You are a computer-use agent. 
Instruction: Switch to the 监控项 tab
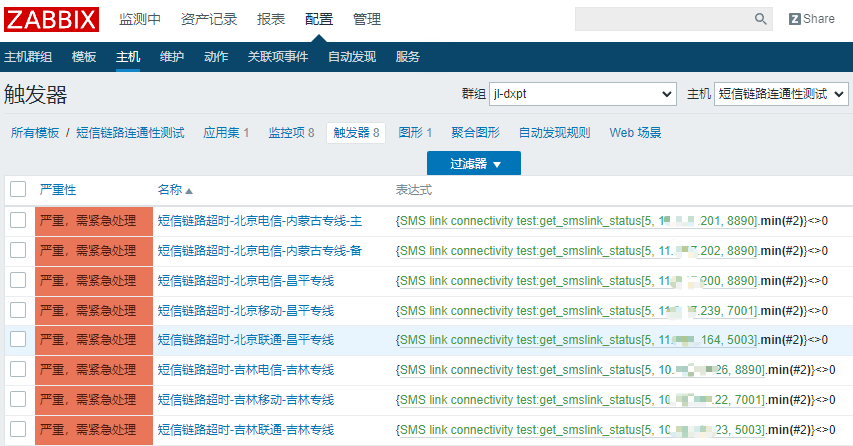pos(291,132)
